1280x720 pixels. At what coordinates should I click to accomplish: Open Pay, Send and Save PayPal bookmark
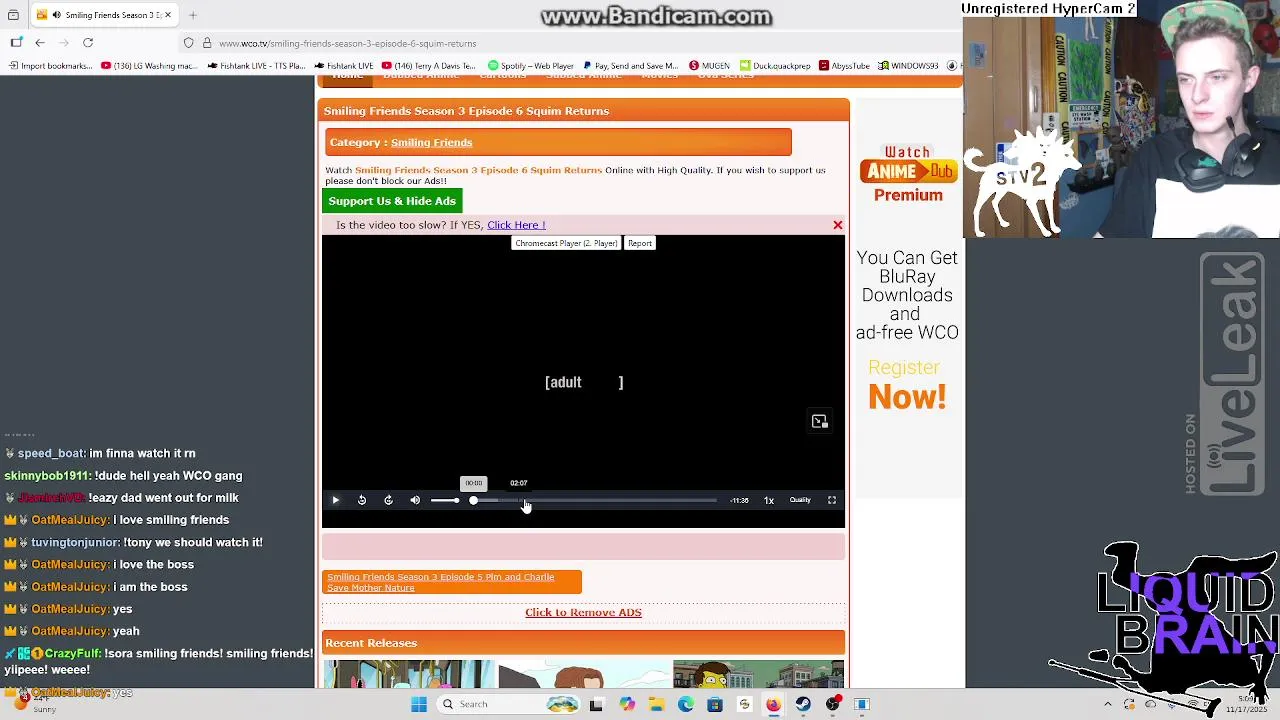[x=631, y=66]
